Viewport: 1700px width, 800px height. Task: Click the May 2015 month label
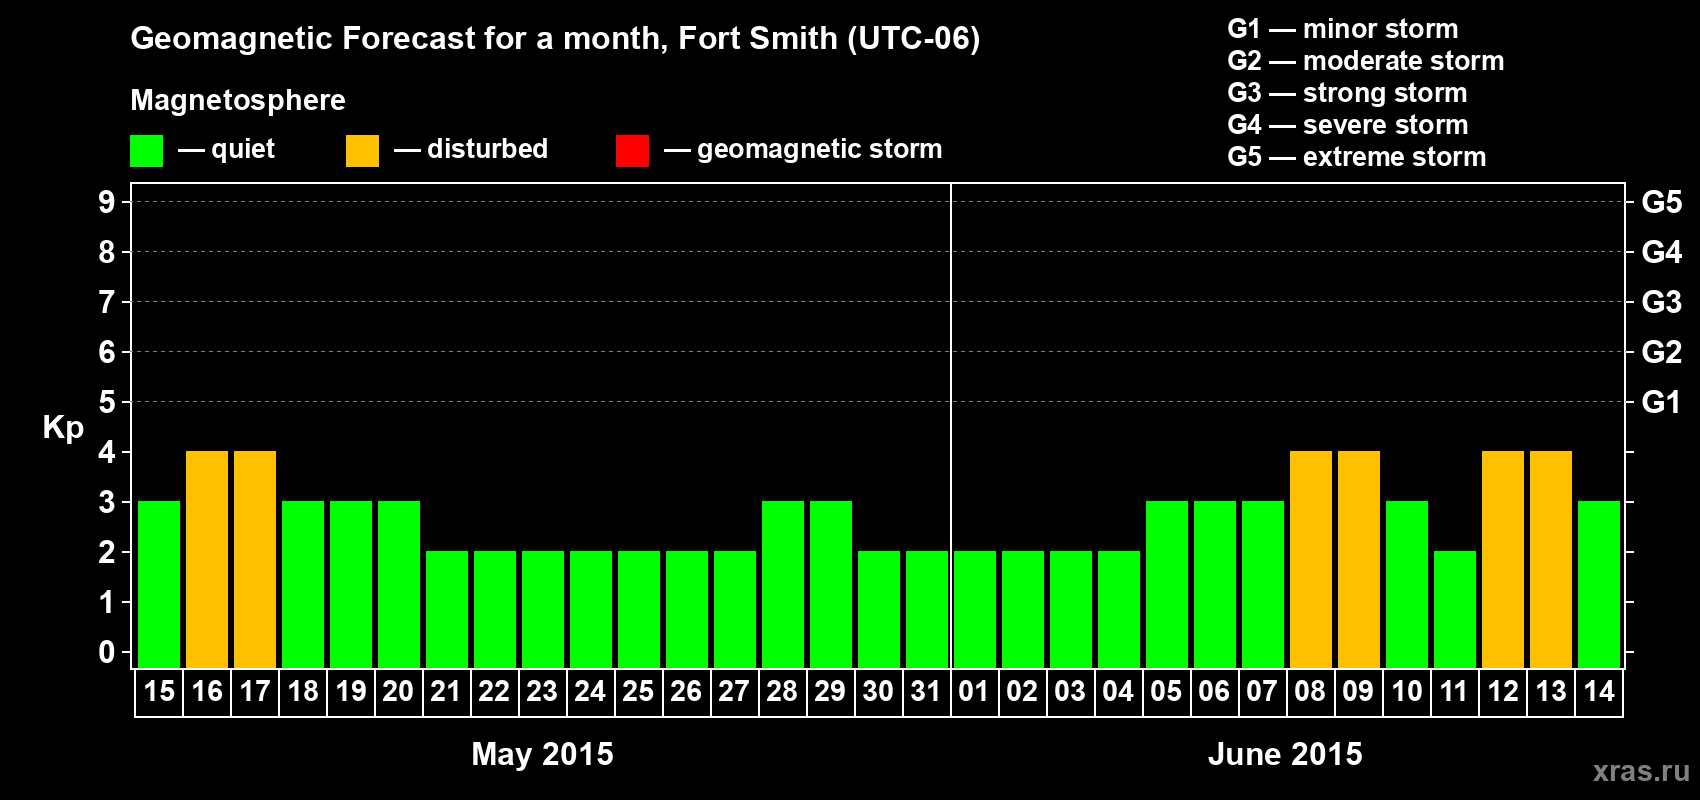[542, 754]
